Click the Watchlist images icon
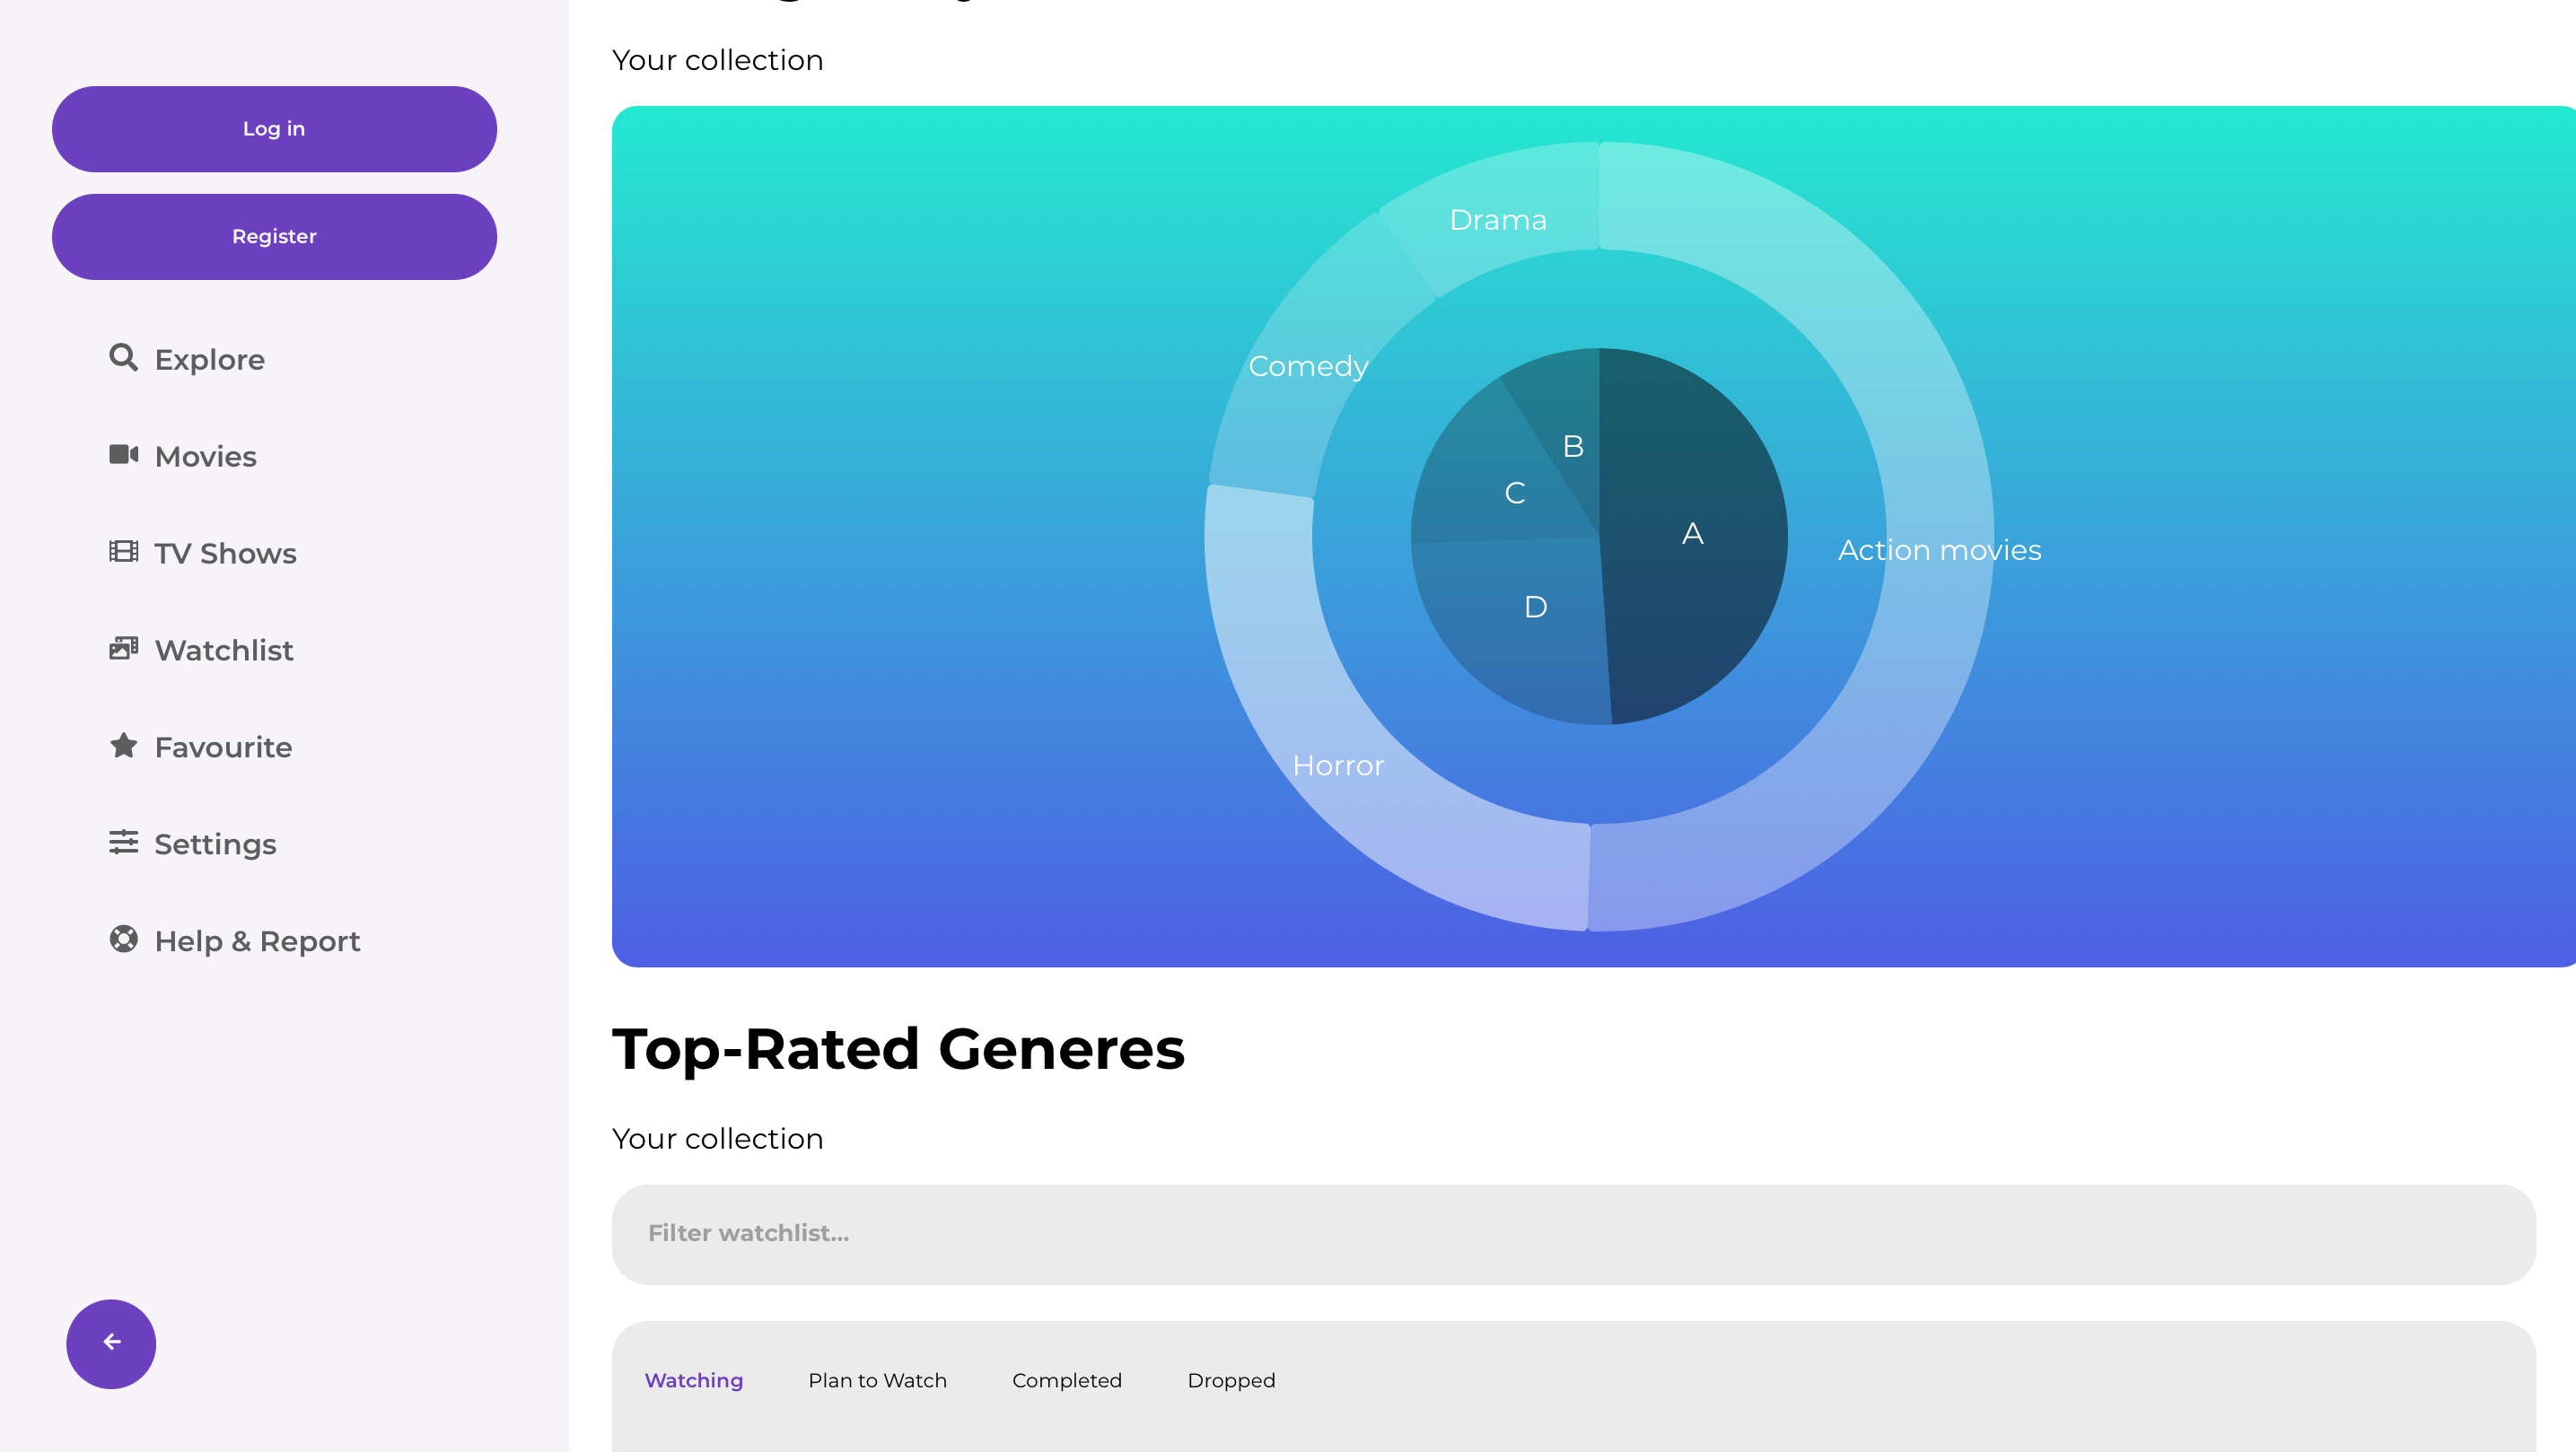 click(123, 648)
